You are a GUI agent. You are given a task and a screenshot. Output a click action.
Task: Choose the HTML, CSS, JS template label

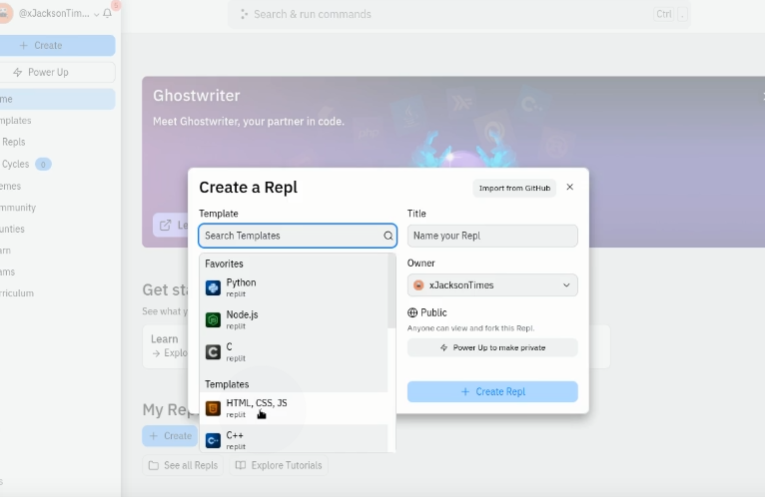click(x=257, y=403)
